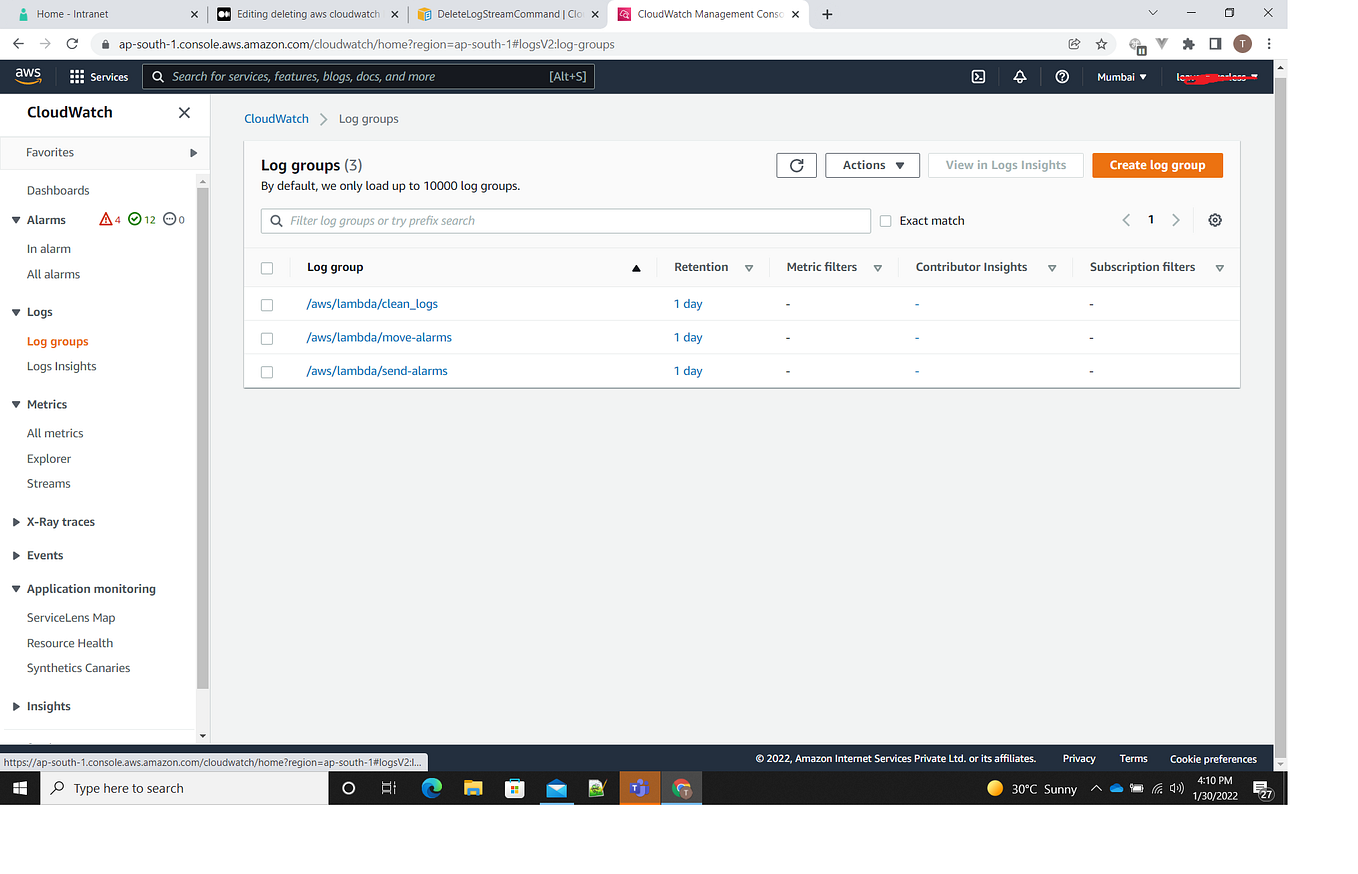Open the /aws/lambda/send-alarms log group
1358x874 pixels.
pyautogui.click(x=377, y=370)
